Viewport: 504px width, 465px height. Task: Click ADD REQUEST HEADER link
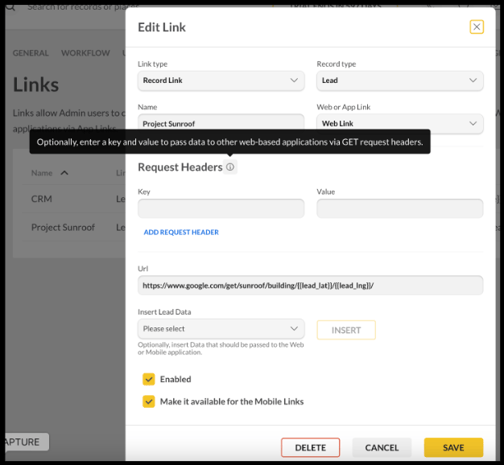click(181, 232)
